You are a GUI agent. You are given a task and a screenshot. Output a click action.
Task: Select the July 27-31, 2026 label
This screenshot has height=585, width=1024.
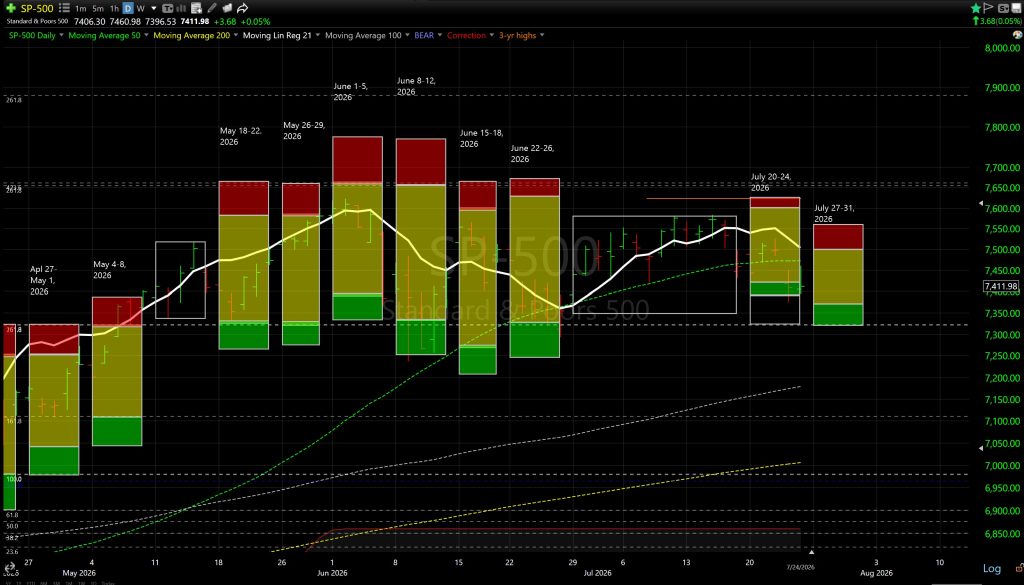click(834, 213)
